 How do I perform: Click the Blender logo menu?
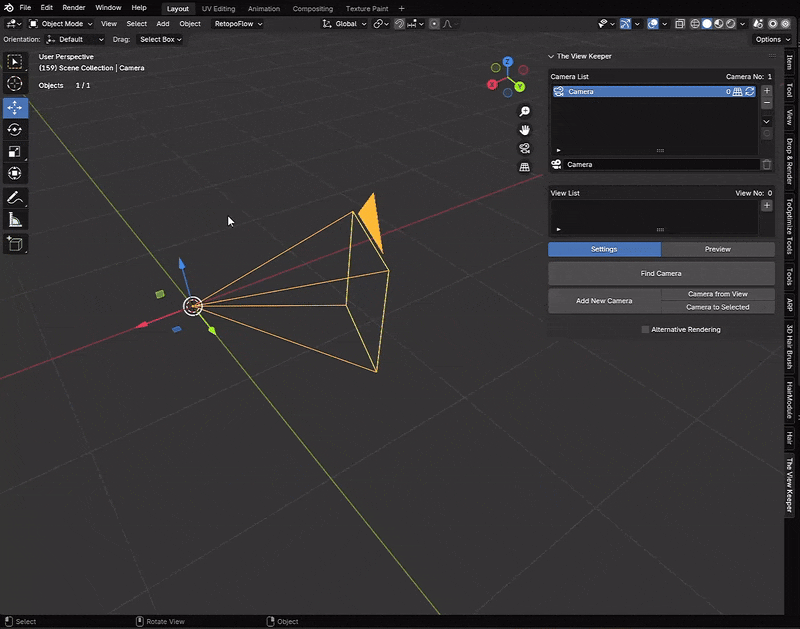8,8
